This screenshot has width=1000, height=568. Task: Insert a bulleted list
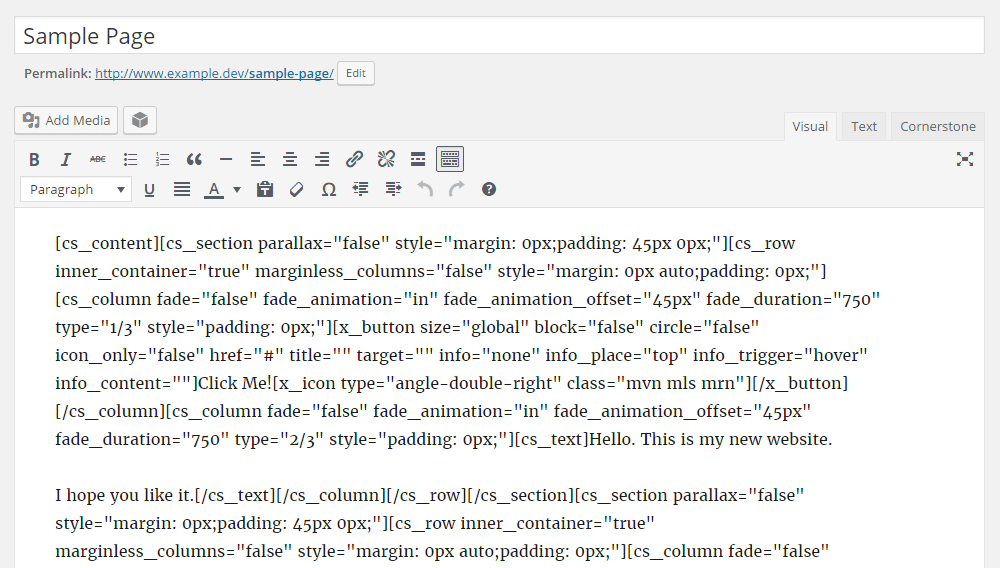tap(130, 159)
